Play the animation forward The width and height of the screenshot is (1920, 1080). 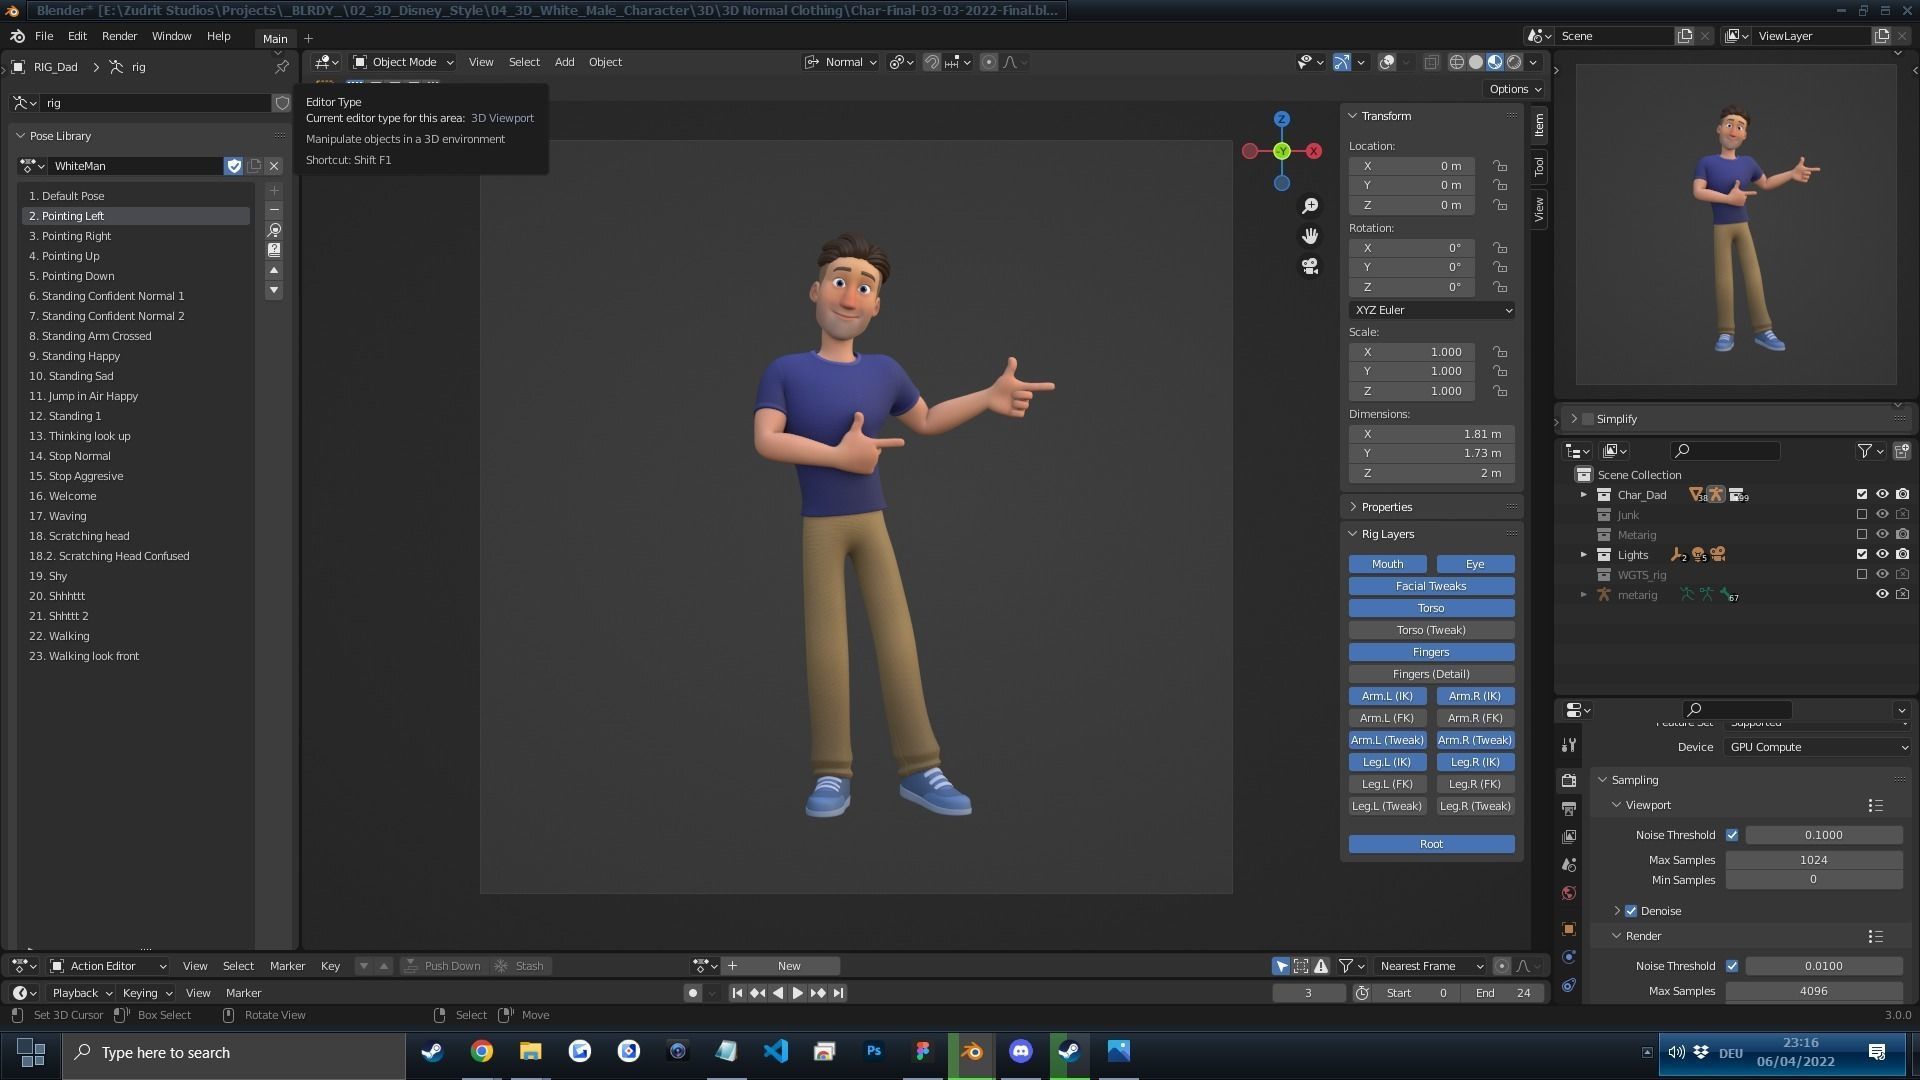tap(797, 993)
